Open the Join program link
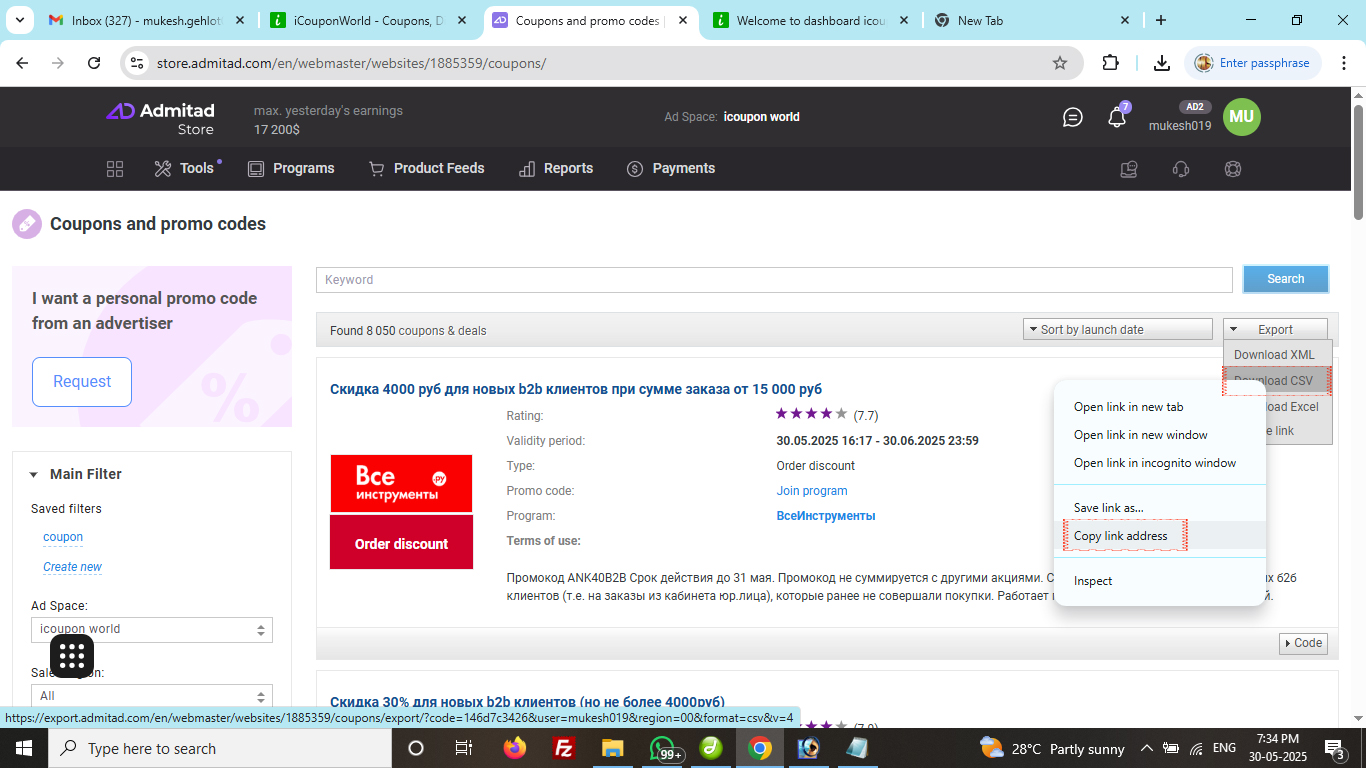1366x768 pixels. tap(812, 491)
